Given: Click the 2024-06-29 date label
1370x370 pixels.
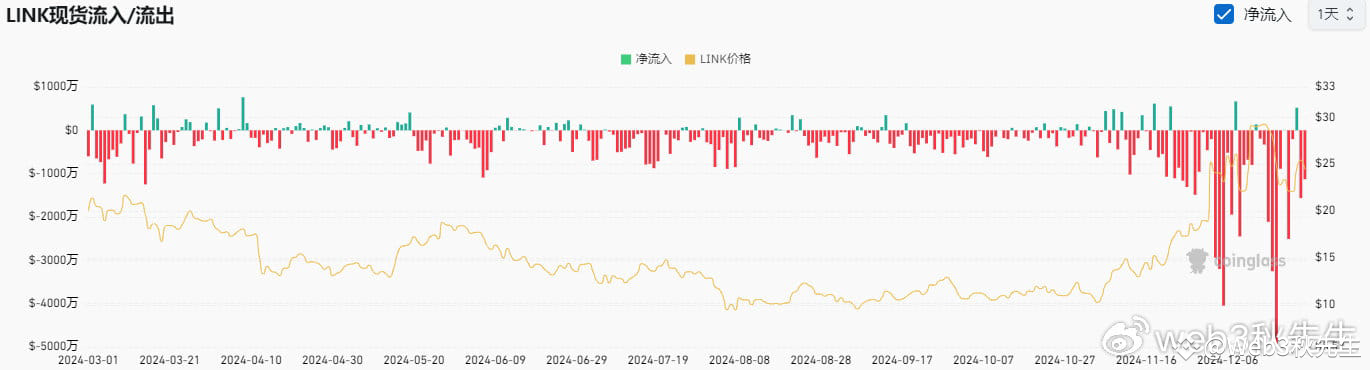Looking at the screenshot, I should click(577, 359).
